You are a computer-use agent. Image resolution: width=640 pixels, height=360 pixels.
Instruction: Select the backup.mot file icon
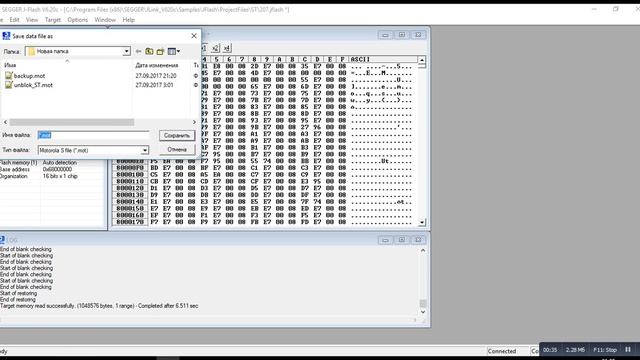coord(9,76)
